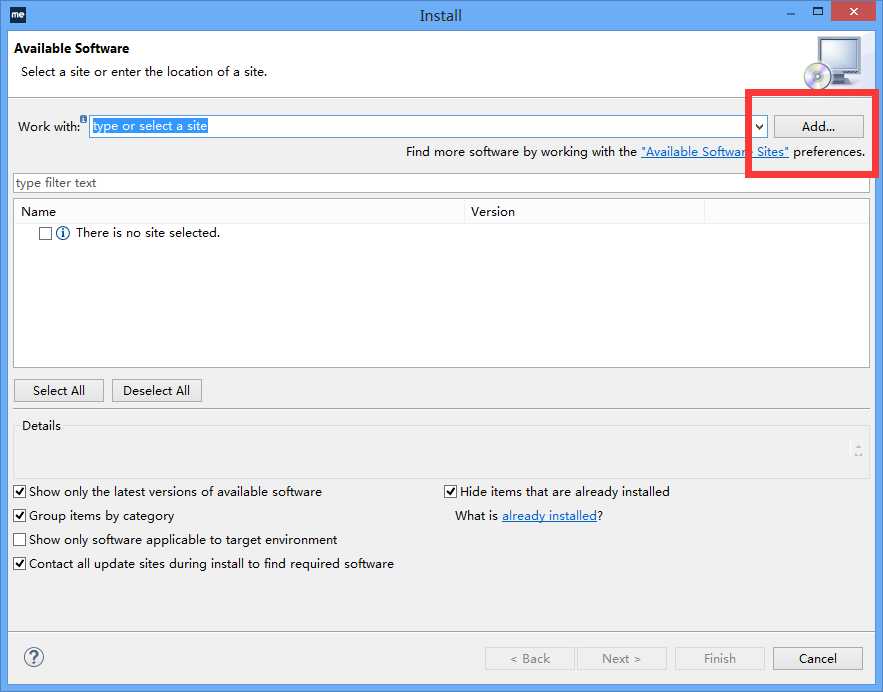
Task: Click the Name column header
Action: tap(239, 212)
